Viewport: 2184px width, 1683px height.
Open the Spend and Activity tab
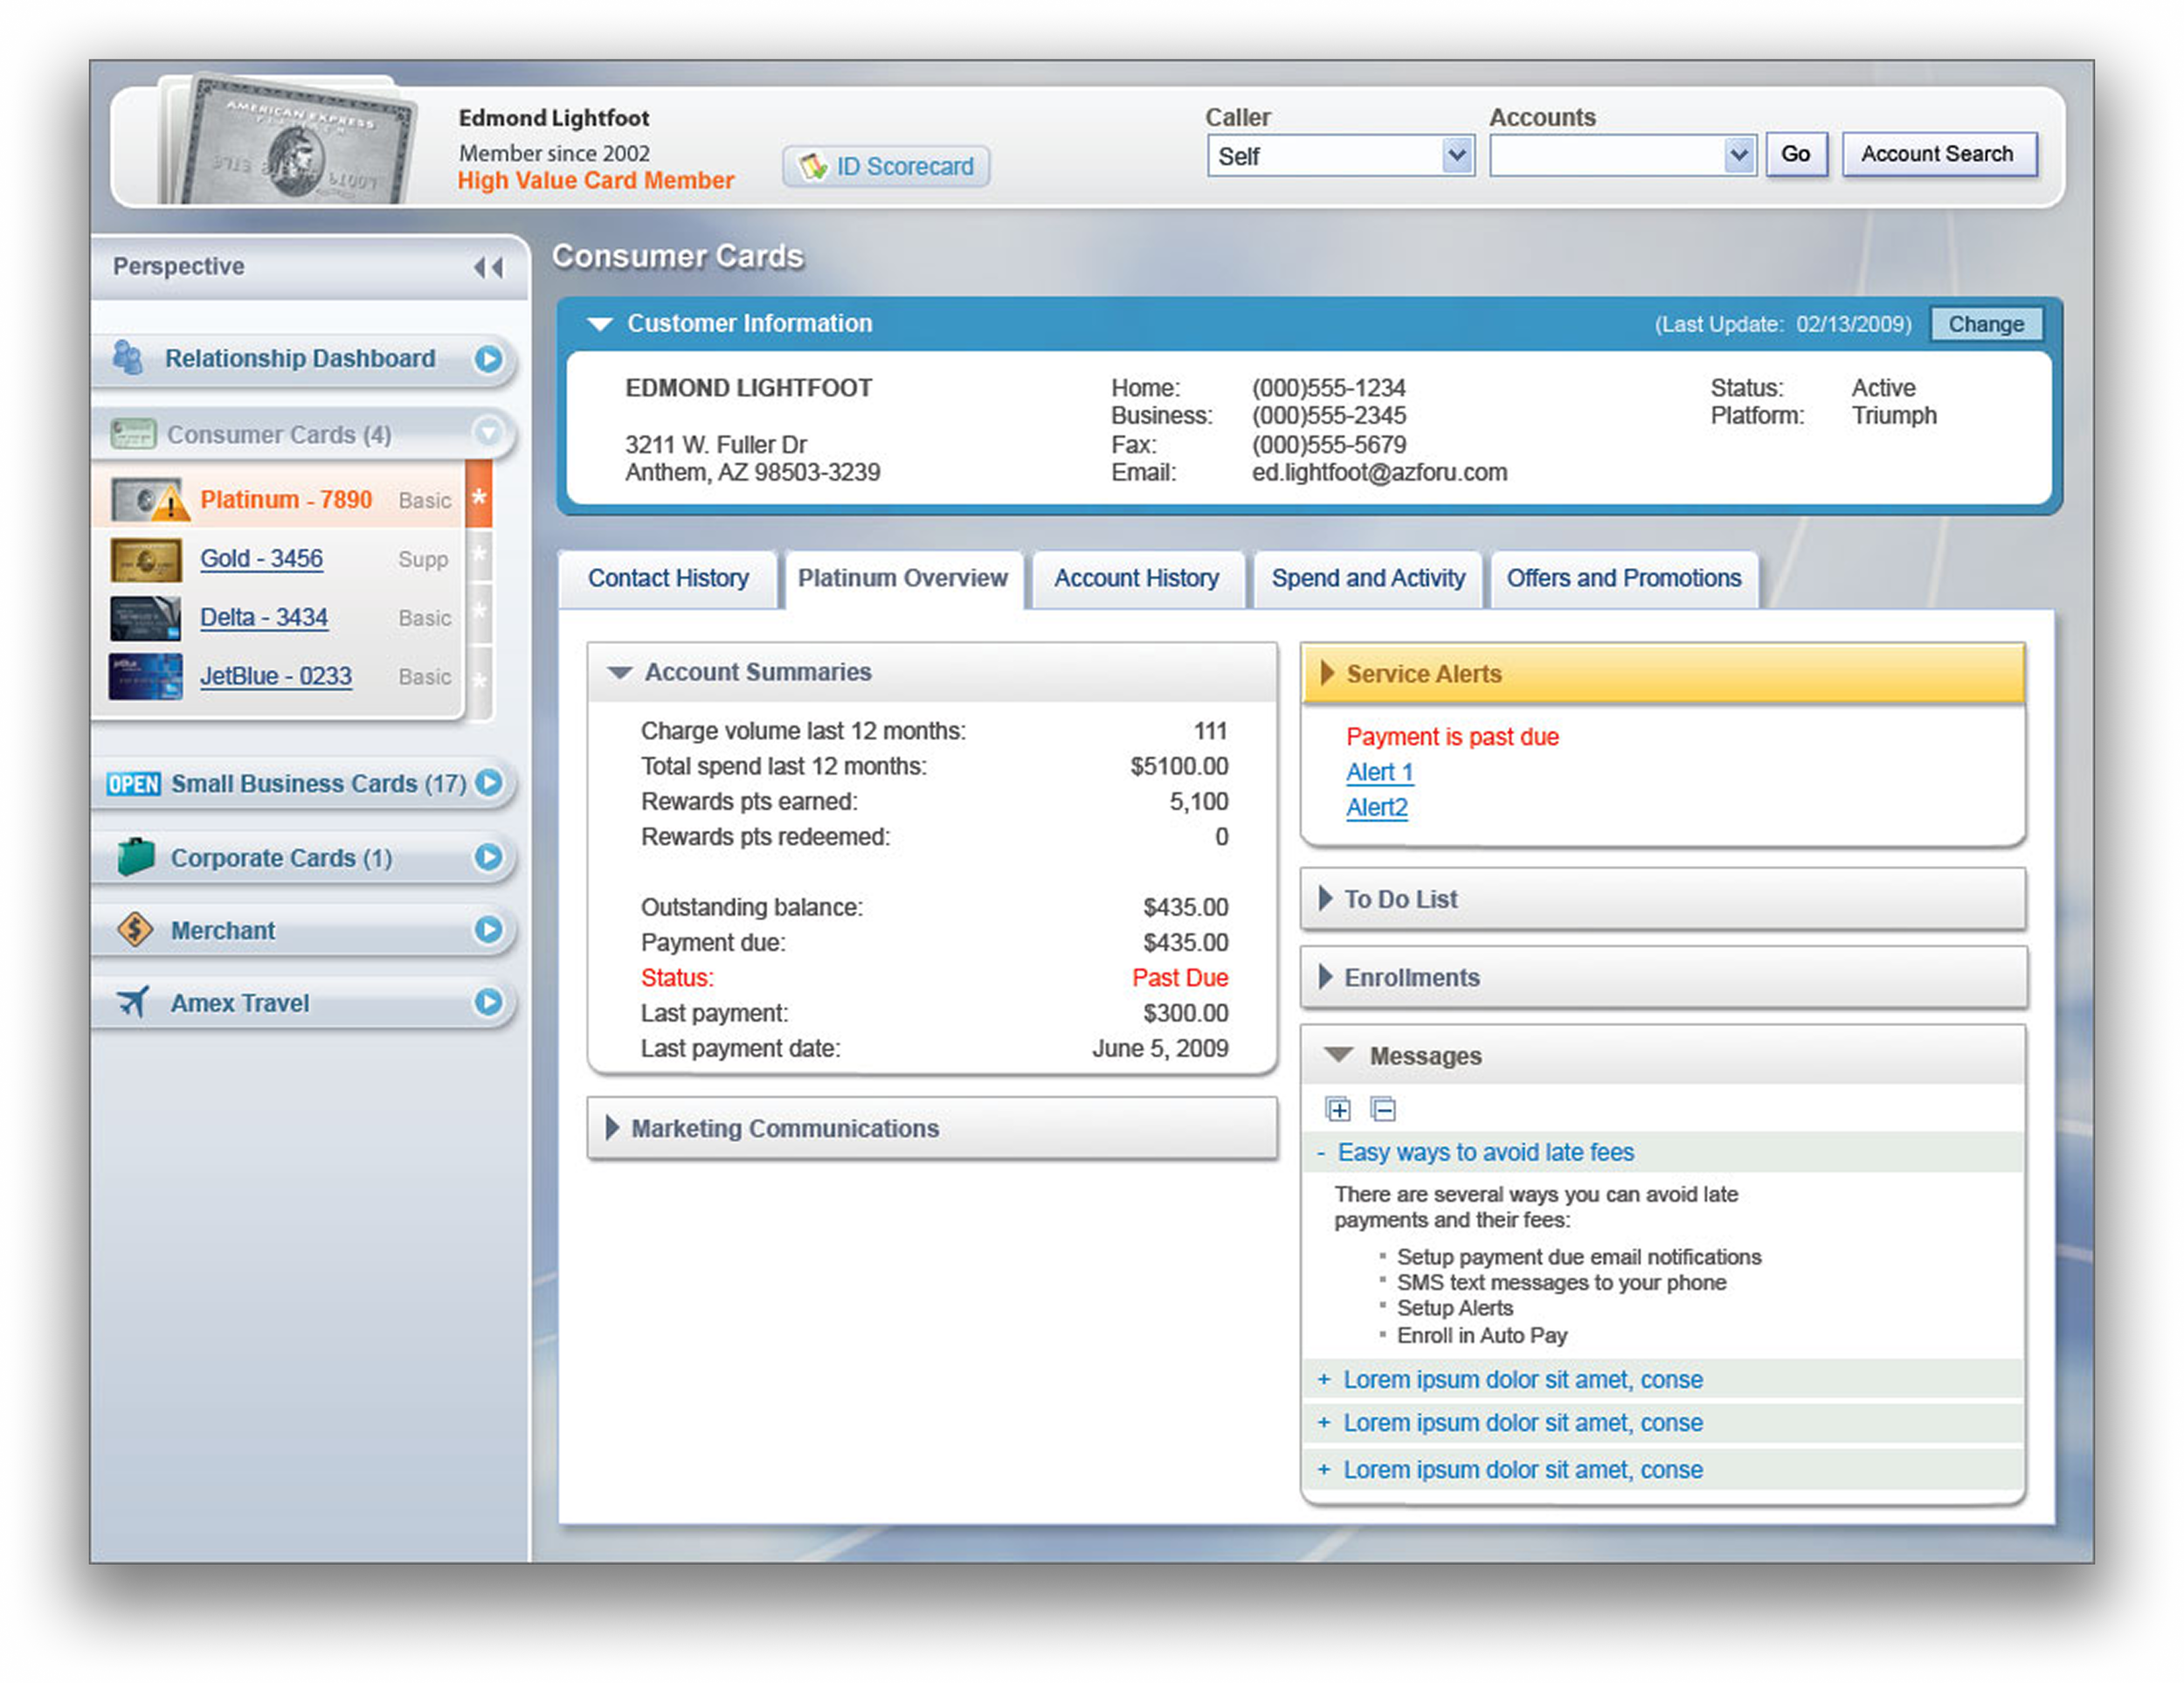(x=1367, y=578)
